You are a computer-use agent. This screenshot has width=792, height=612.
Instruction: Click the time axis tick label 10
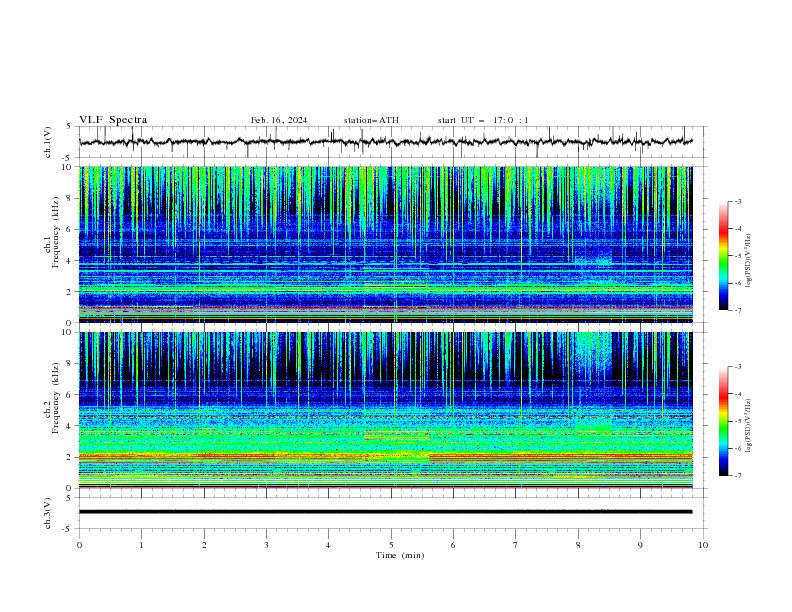click(703, 545)
